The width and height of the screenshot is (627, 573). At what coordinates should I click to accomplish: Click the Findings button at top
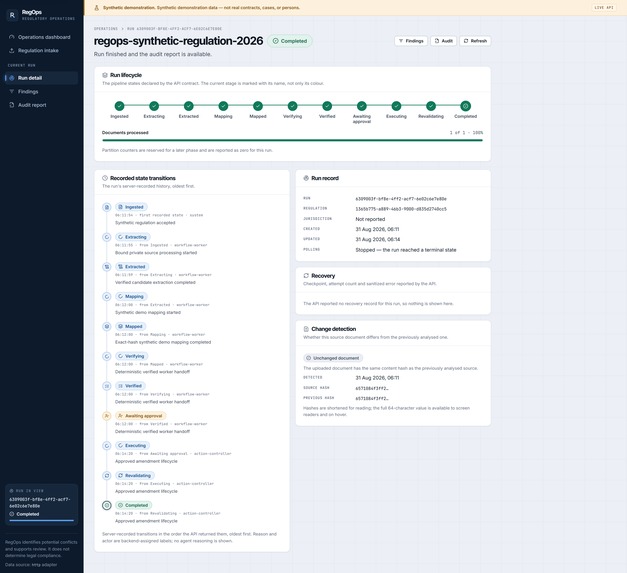(x=411, y=41)
